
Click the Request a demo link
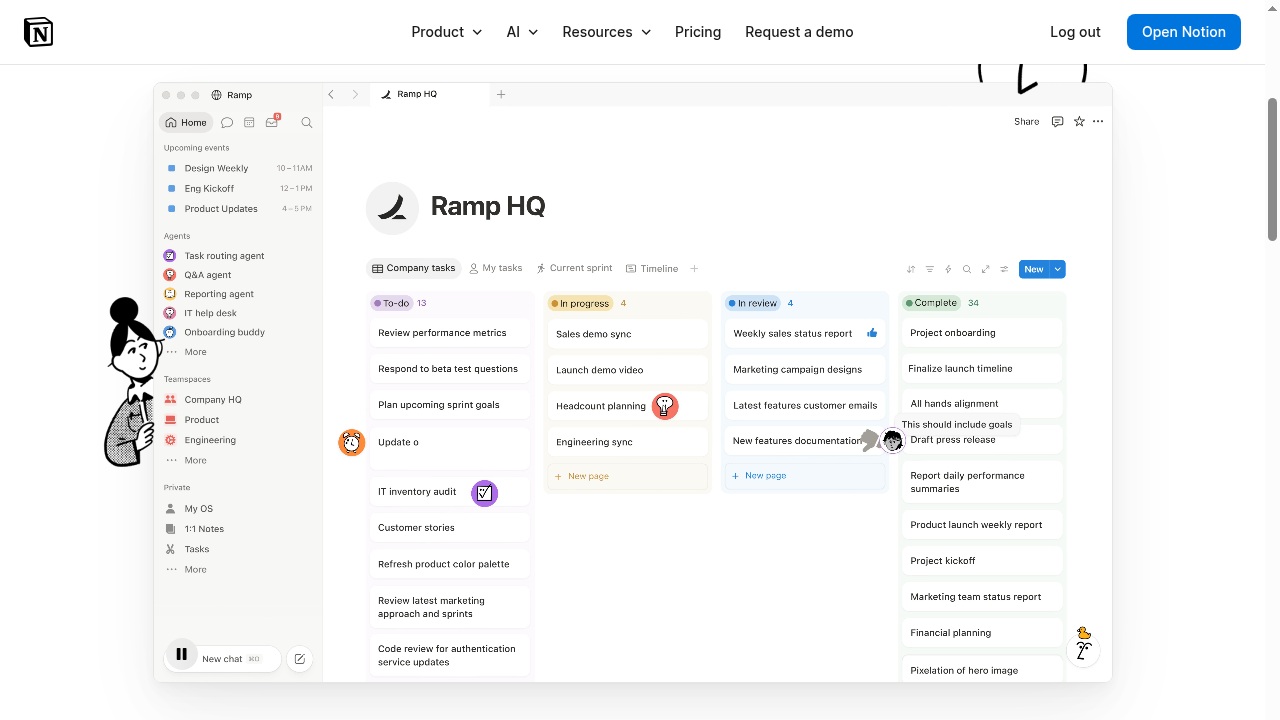click(799, 32)
